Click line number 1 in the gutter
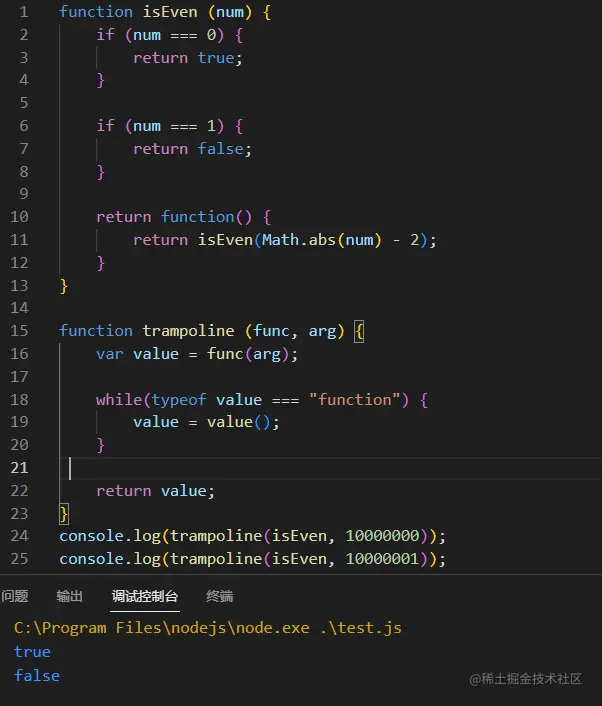The height and width of the screenshot is (706, 602). pos(24,12)
